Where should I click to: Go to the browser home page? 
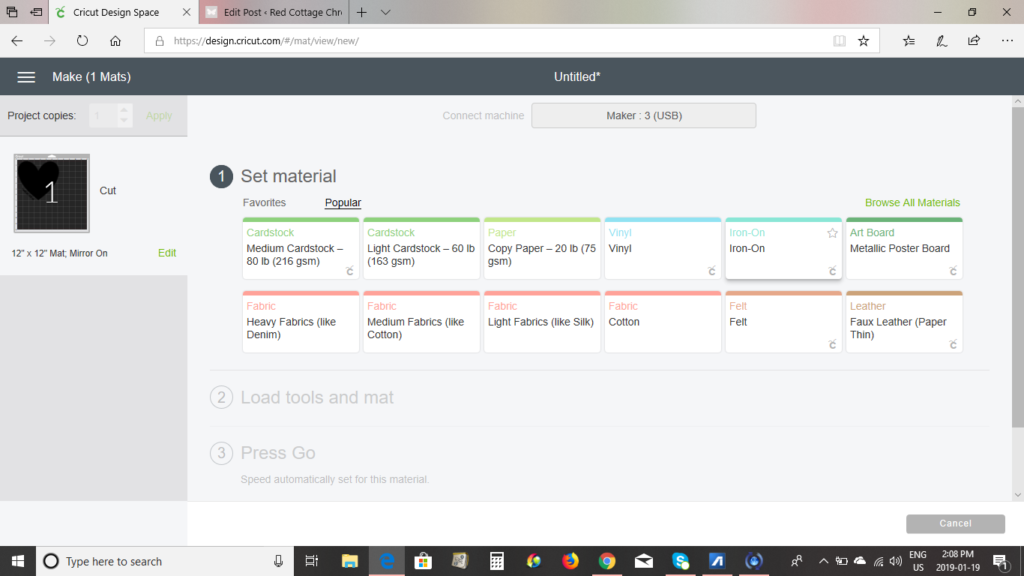pyautogui.click(x=116, y=40)
